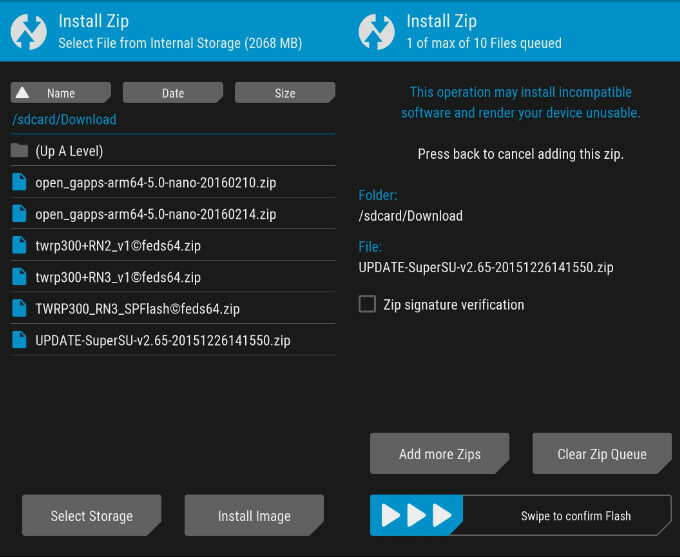Sort file list by Name

(61, 93)
